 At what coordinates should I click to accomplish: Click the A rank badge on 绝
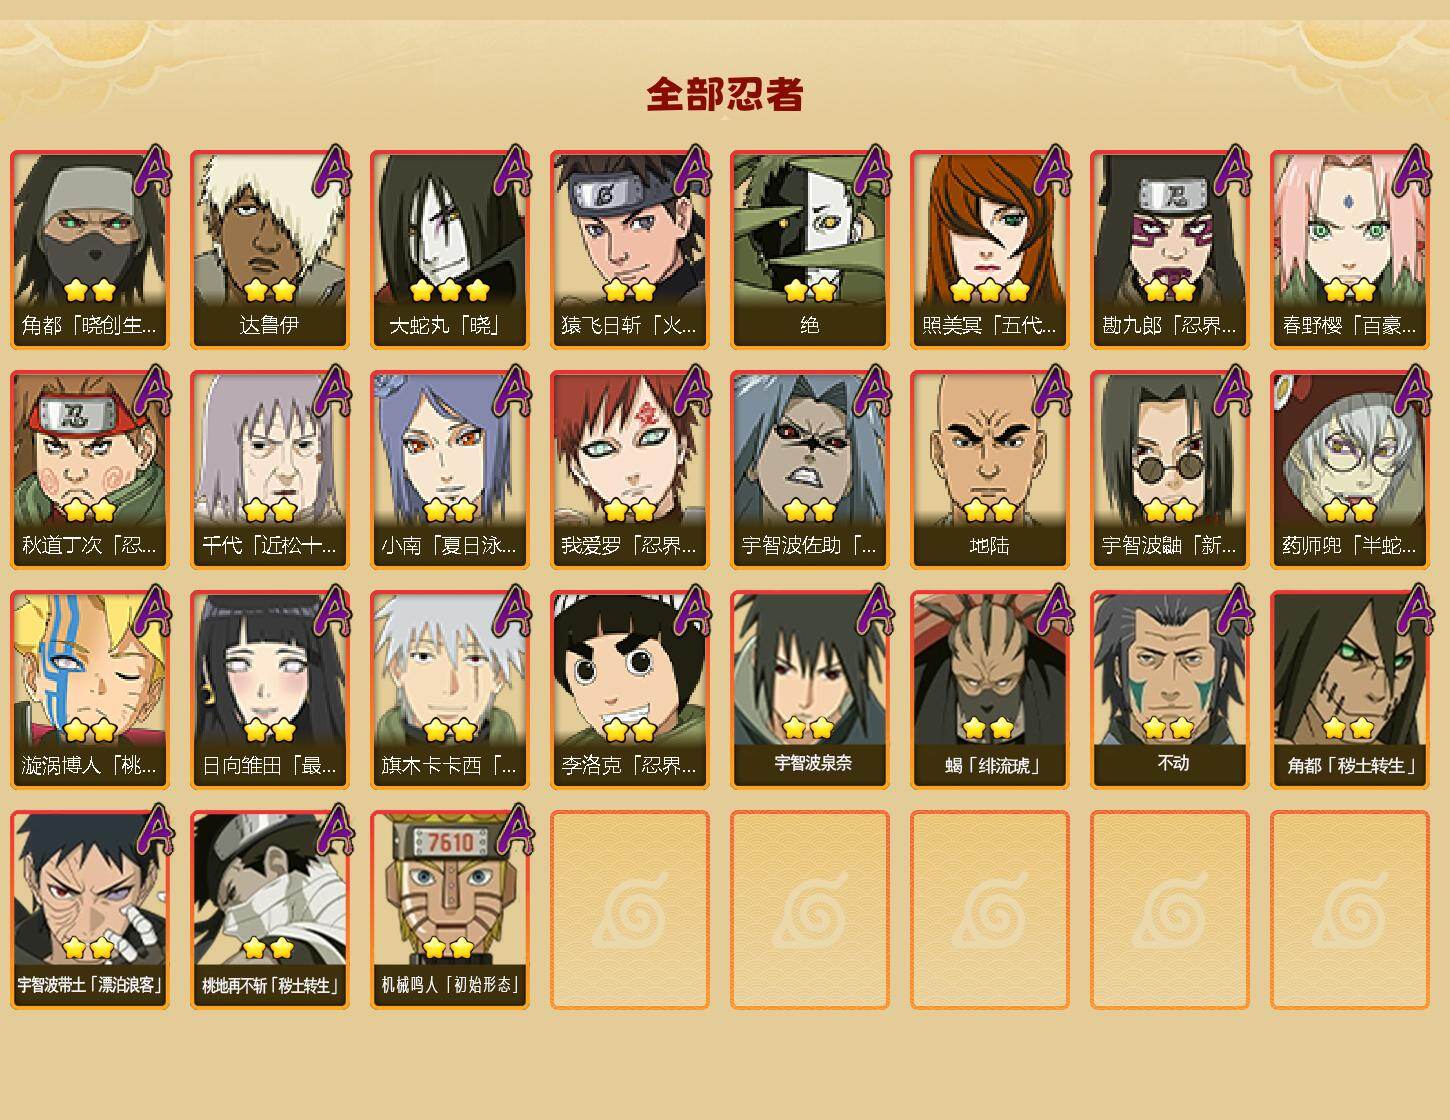click(x=872, y=172)
